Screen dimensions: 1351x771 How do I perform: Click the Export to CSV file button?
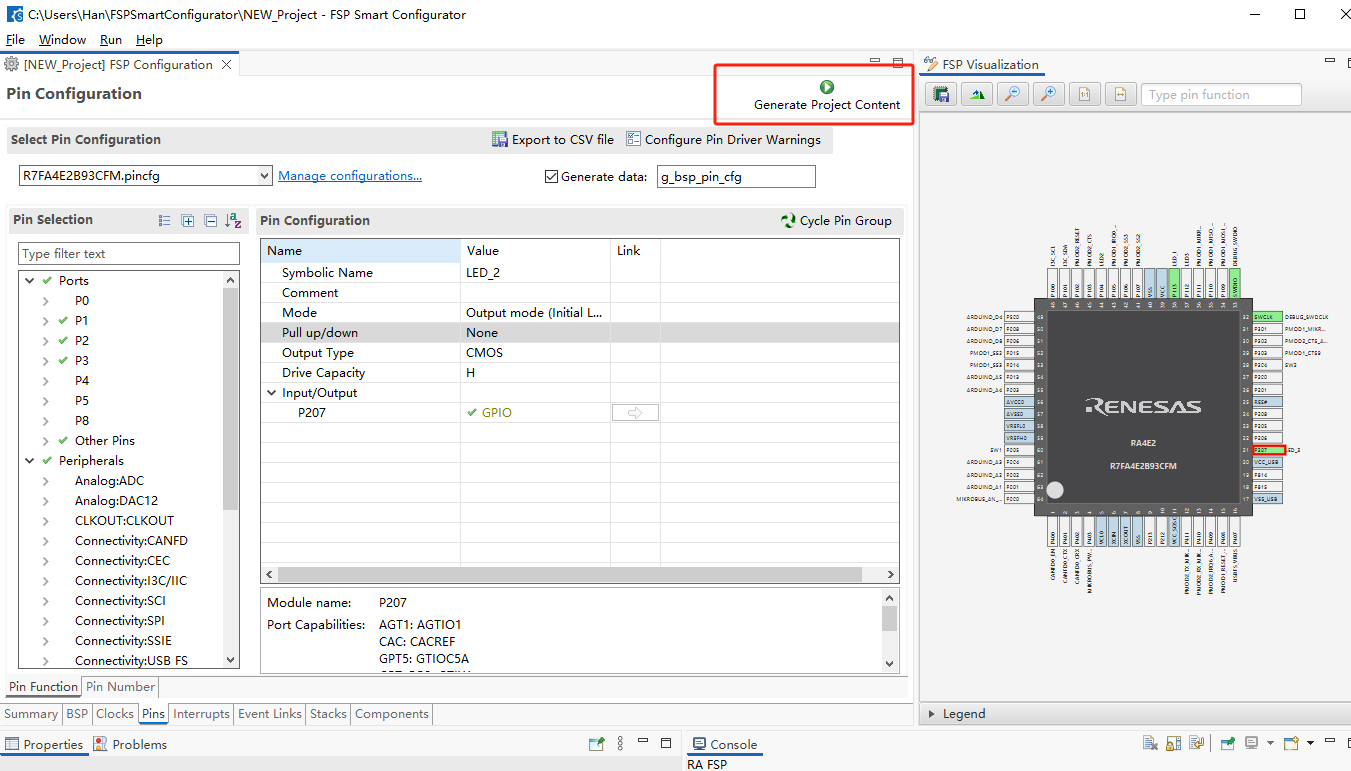pos(553,140)
